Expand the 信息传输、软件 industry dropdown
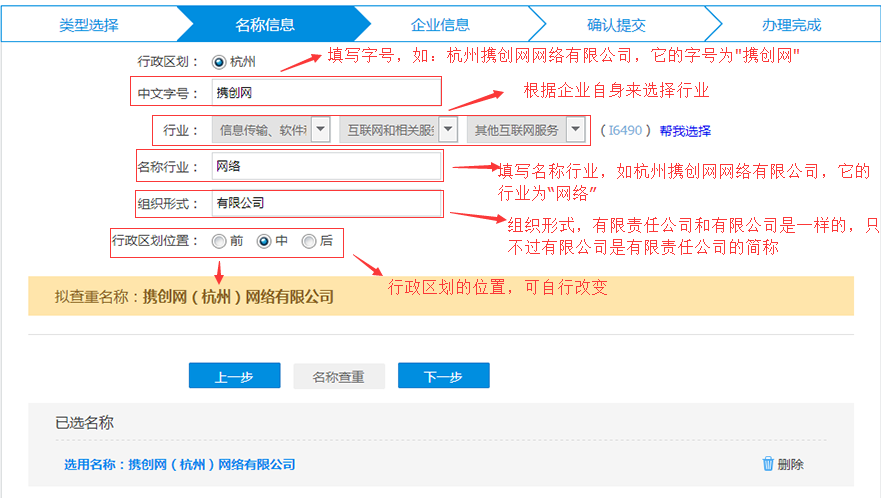 point(320,130)
